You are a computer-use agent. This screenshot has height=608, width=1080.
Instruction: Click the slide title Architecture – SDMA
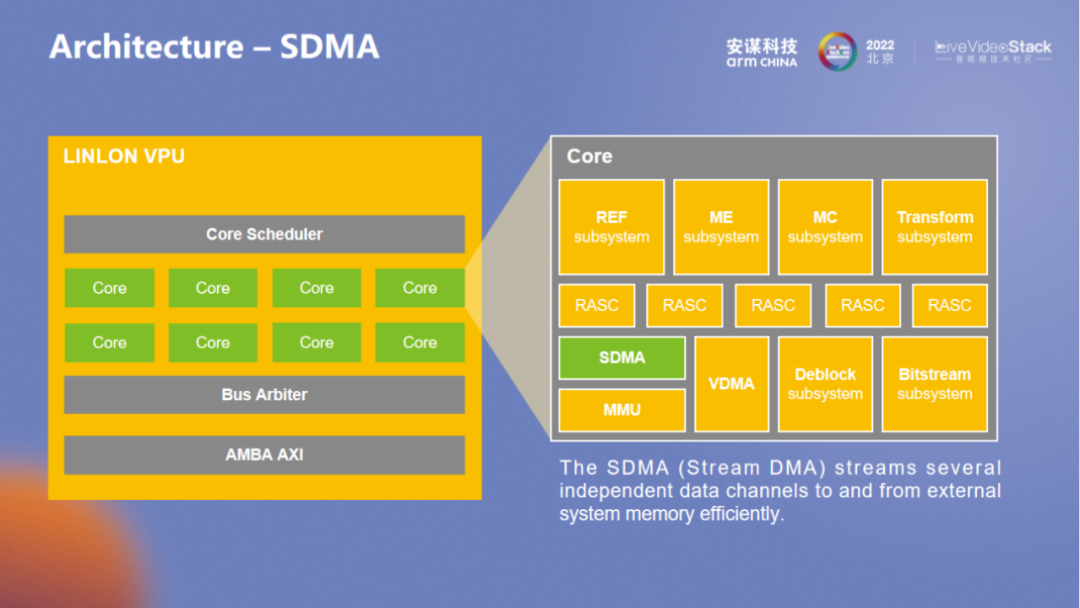pyautogui.click(x=214, y=47)
